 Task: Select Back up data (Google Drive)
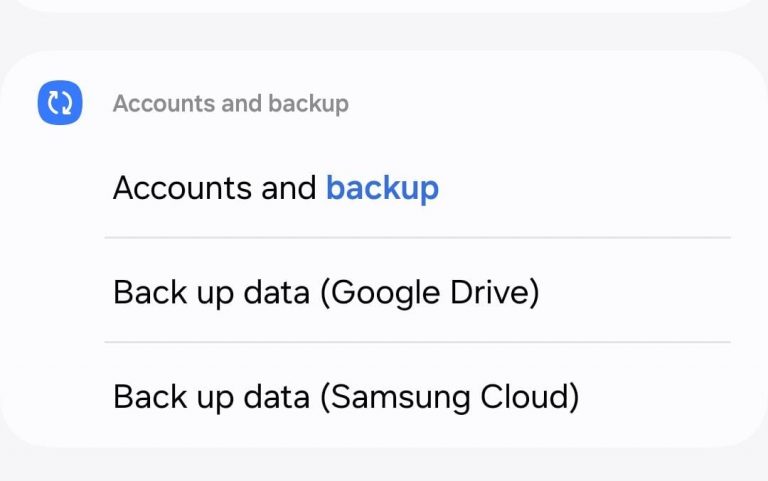(x=326, y=293)
